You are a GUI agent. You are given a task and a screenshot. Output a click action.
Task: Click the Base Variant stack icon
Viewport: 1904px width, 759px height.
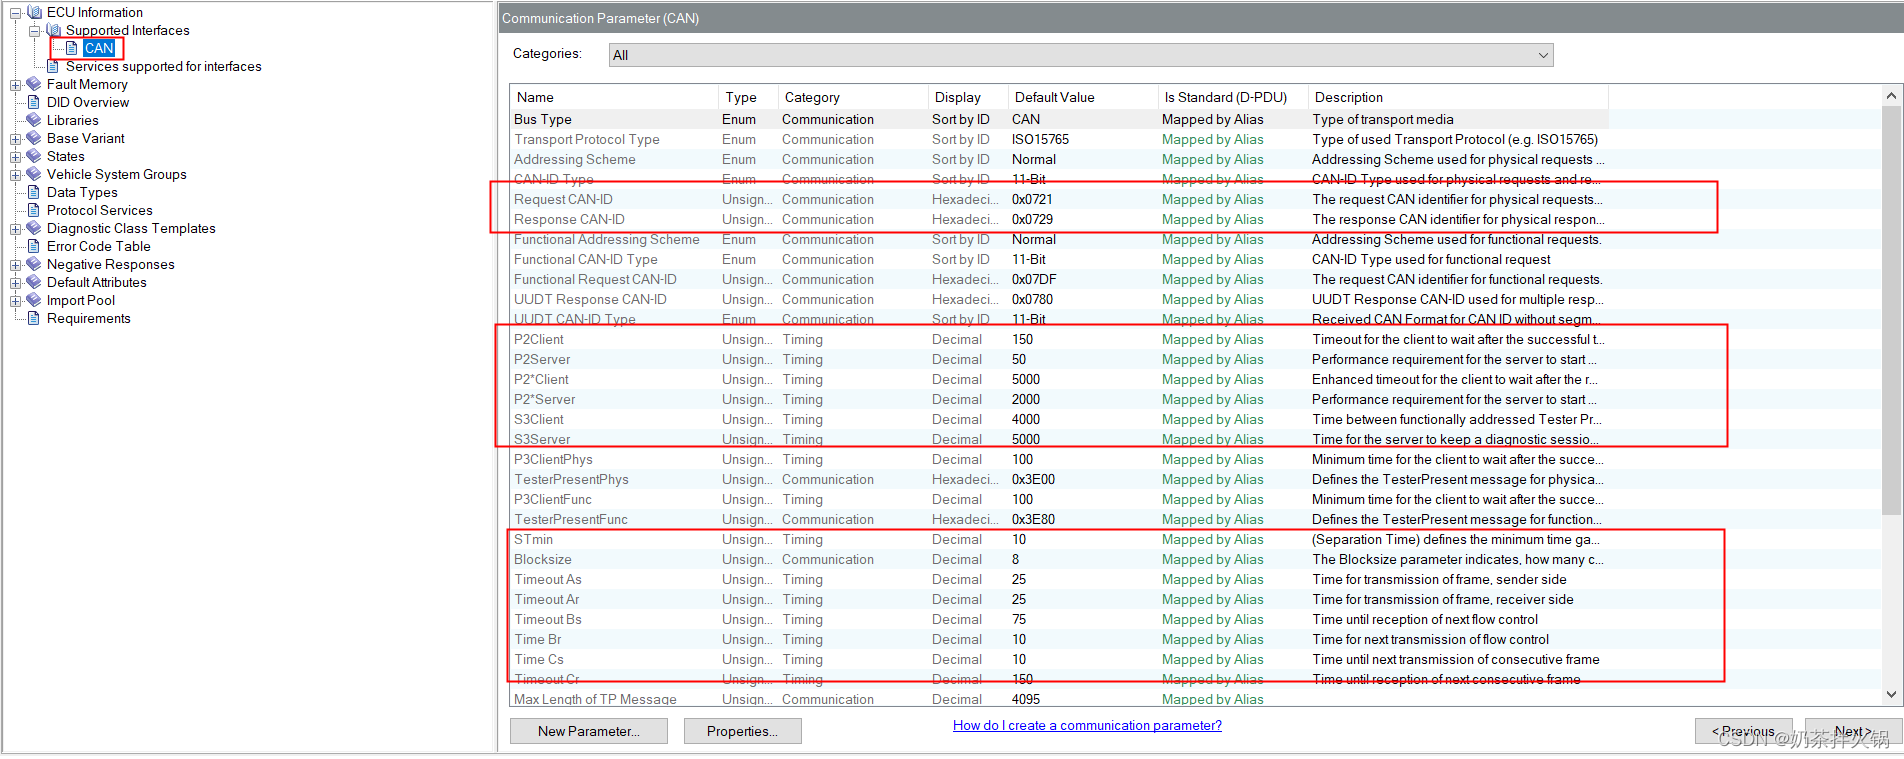tap(34, 138)
